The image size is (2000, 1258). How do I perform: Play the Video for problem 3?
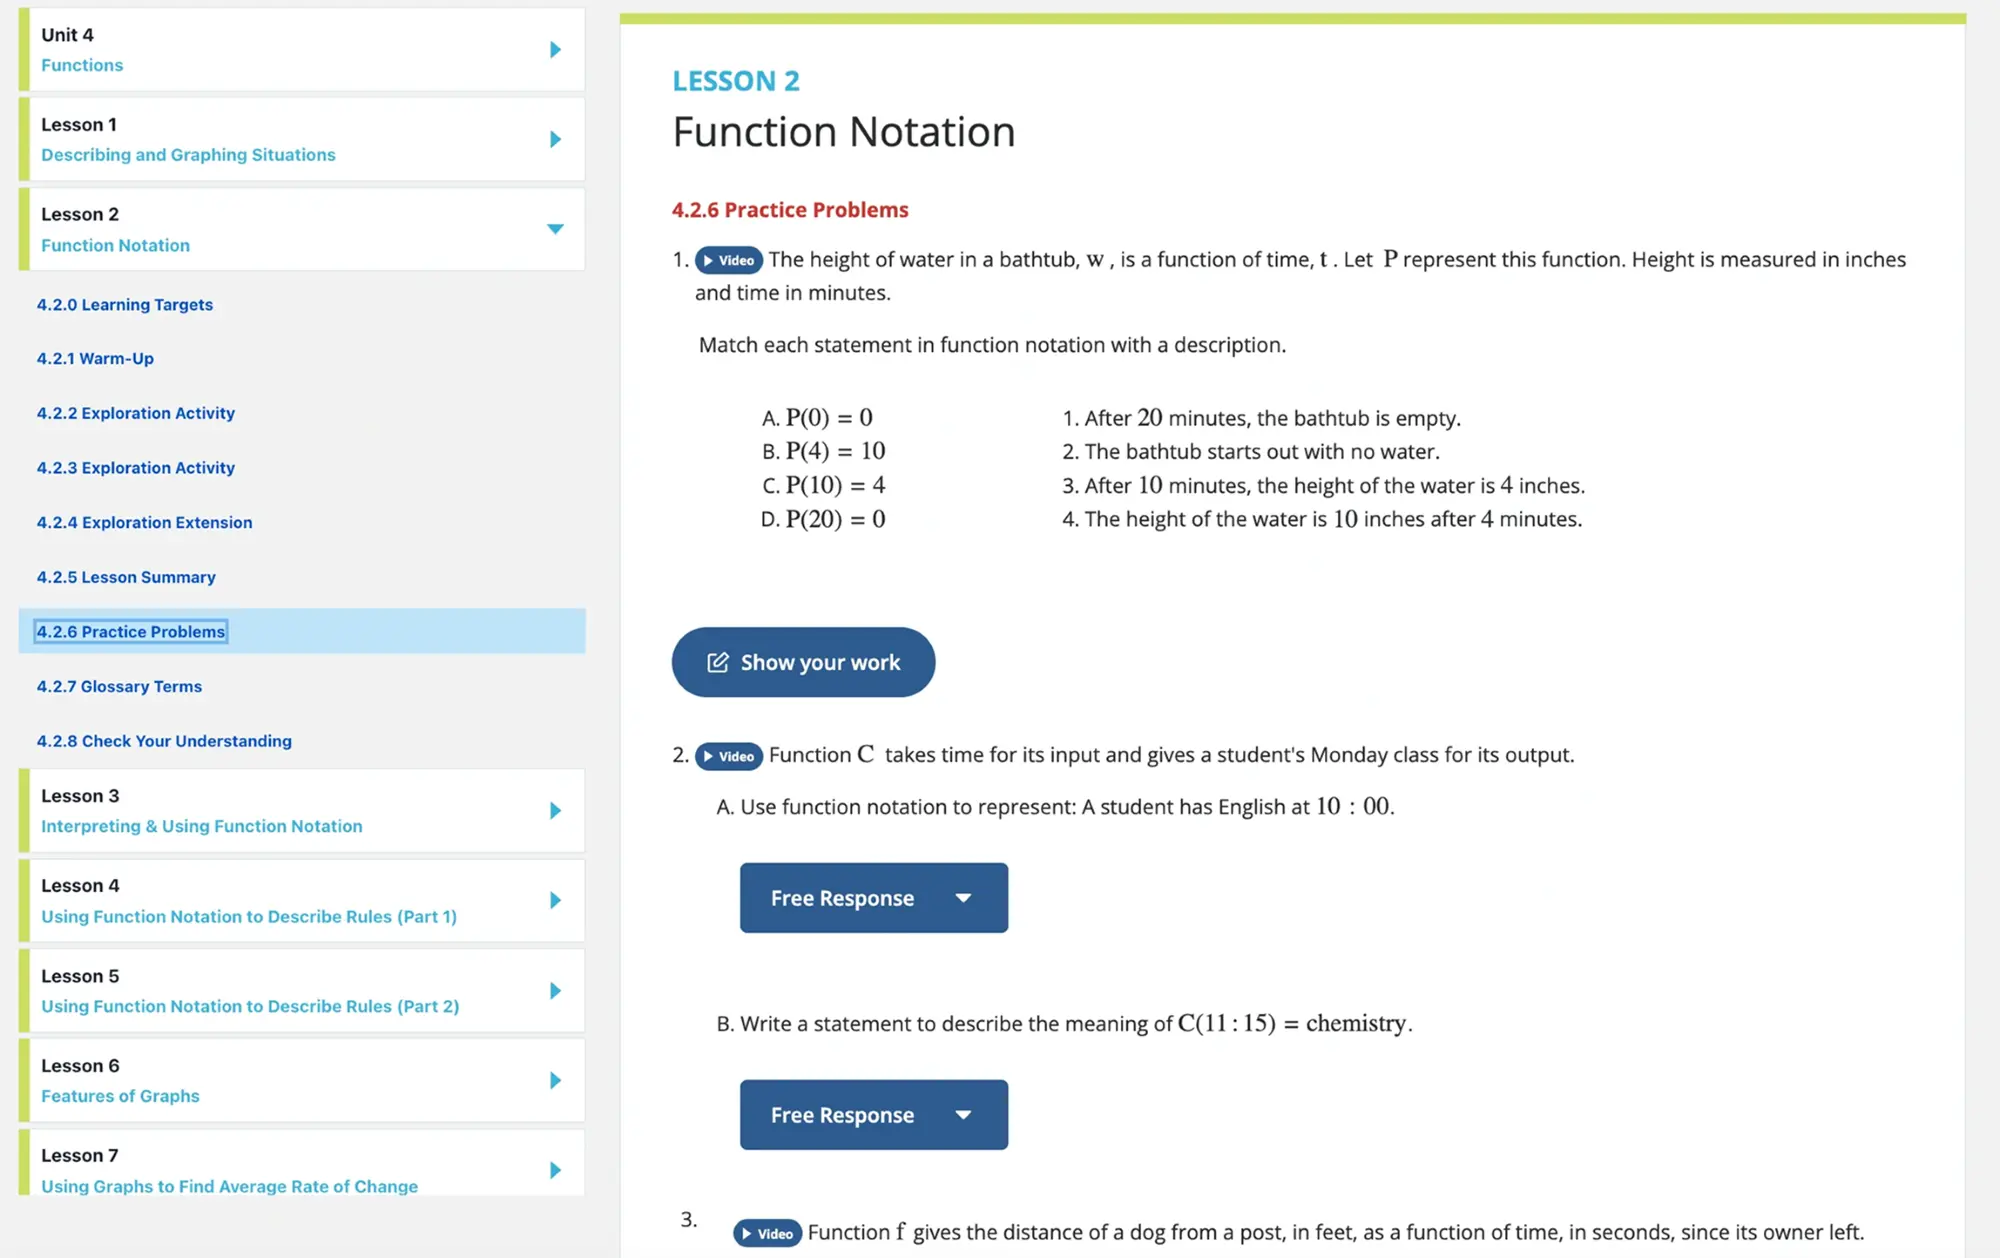[767, 1233]
